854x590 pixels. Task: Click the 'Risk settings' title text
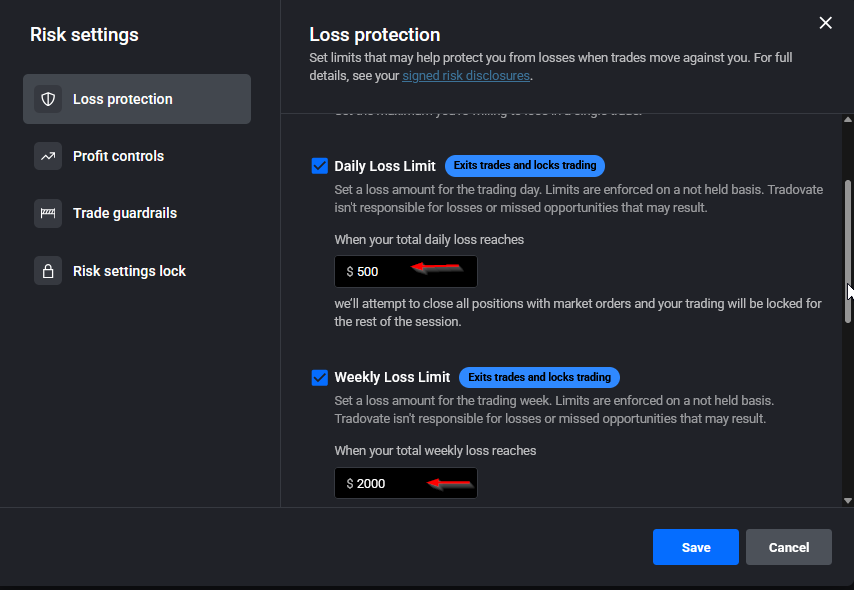pos(84,35)
